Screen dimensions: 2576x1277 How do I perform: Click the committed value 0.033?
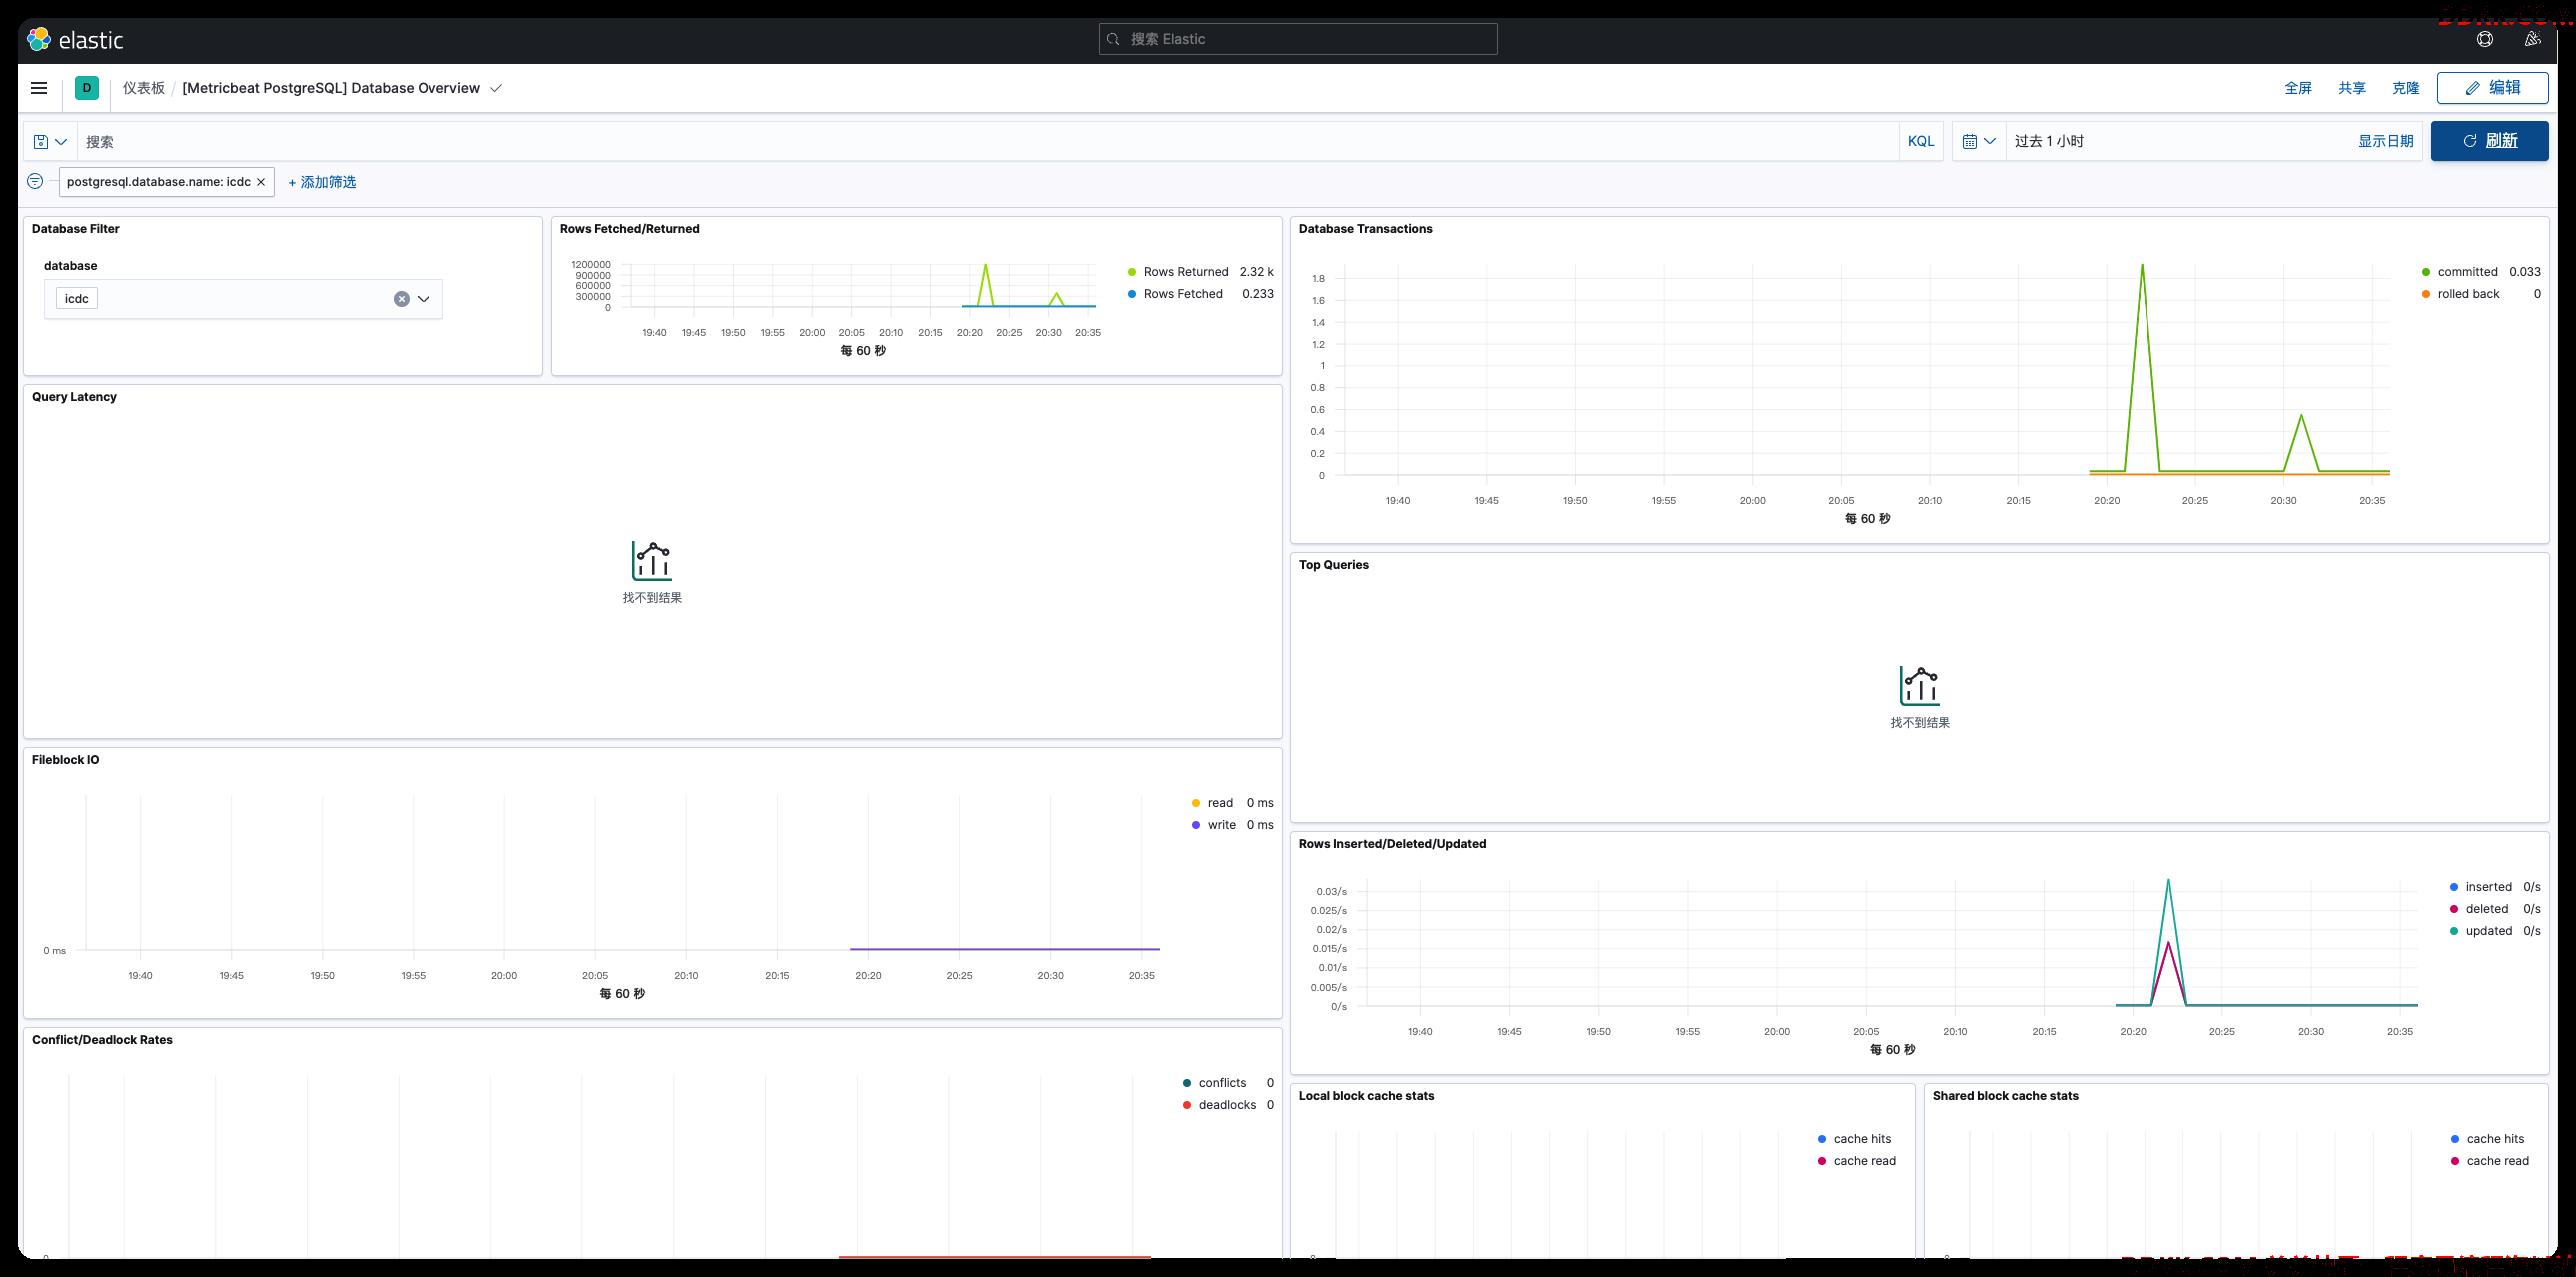tap(2524, 272)
